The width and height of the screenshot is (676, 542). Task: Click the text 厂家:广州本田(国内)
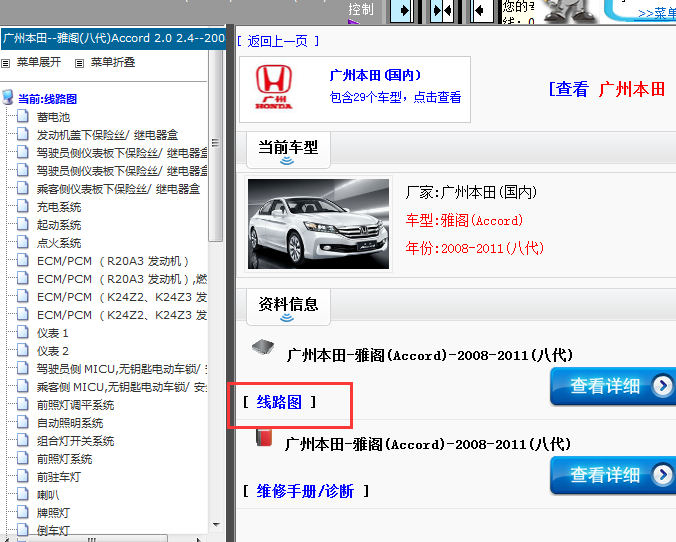[x=471, y=192]
